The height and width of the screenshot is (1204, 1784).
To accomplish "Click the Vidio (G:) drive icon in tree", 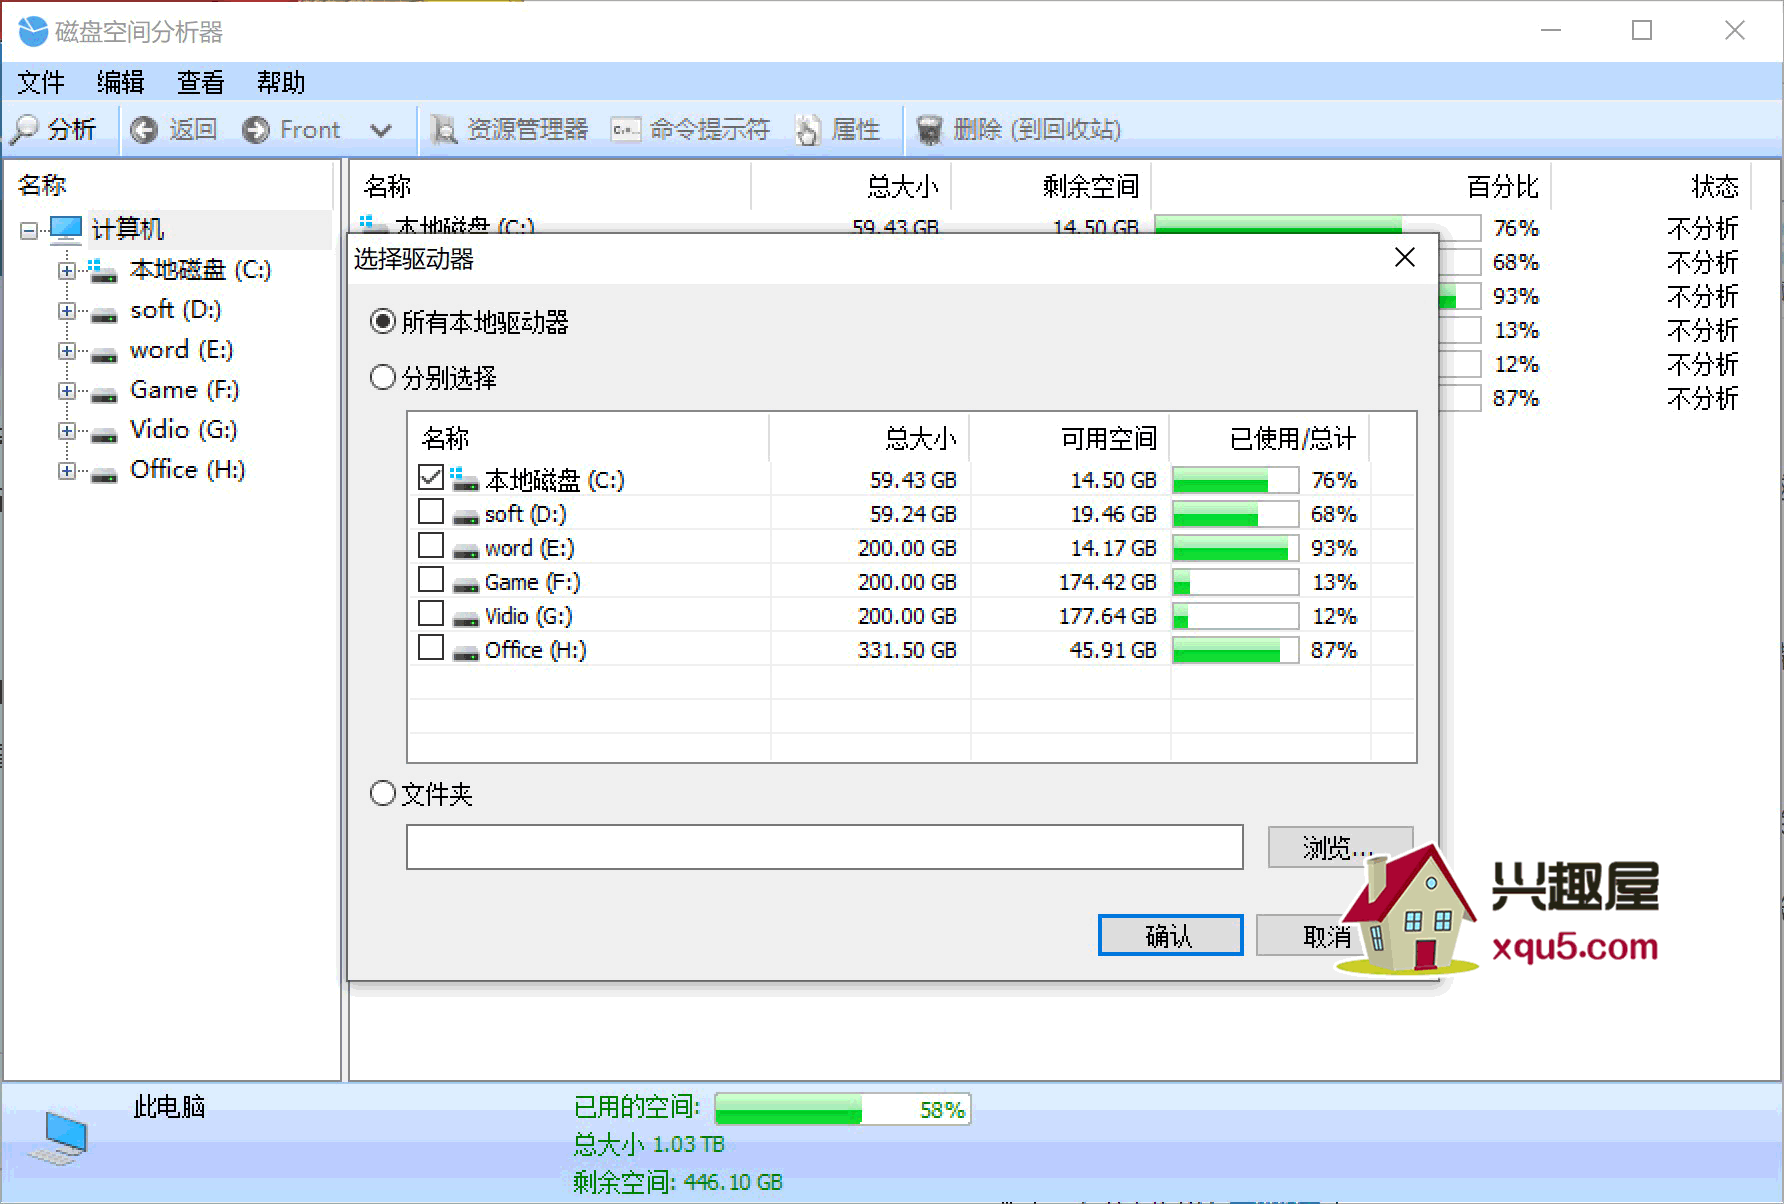I will coord(104,435).
